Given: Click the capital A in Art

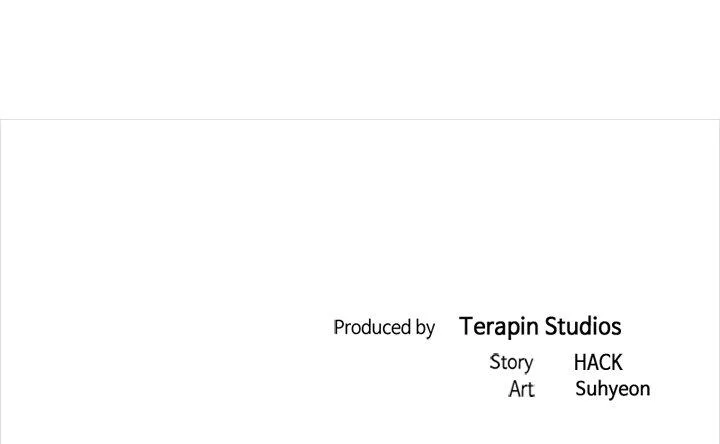Looking at the screenshot, I should click(x=514, y=390).
